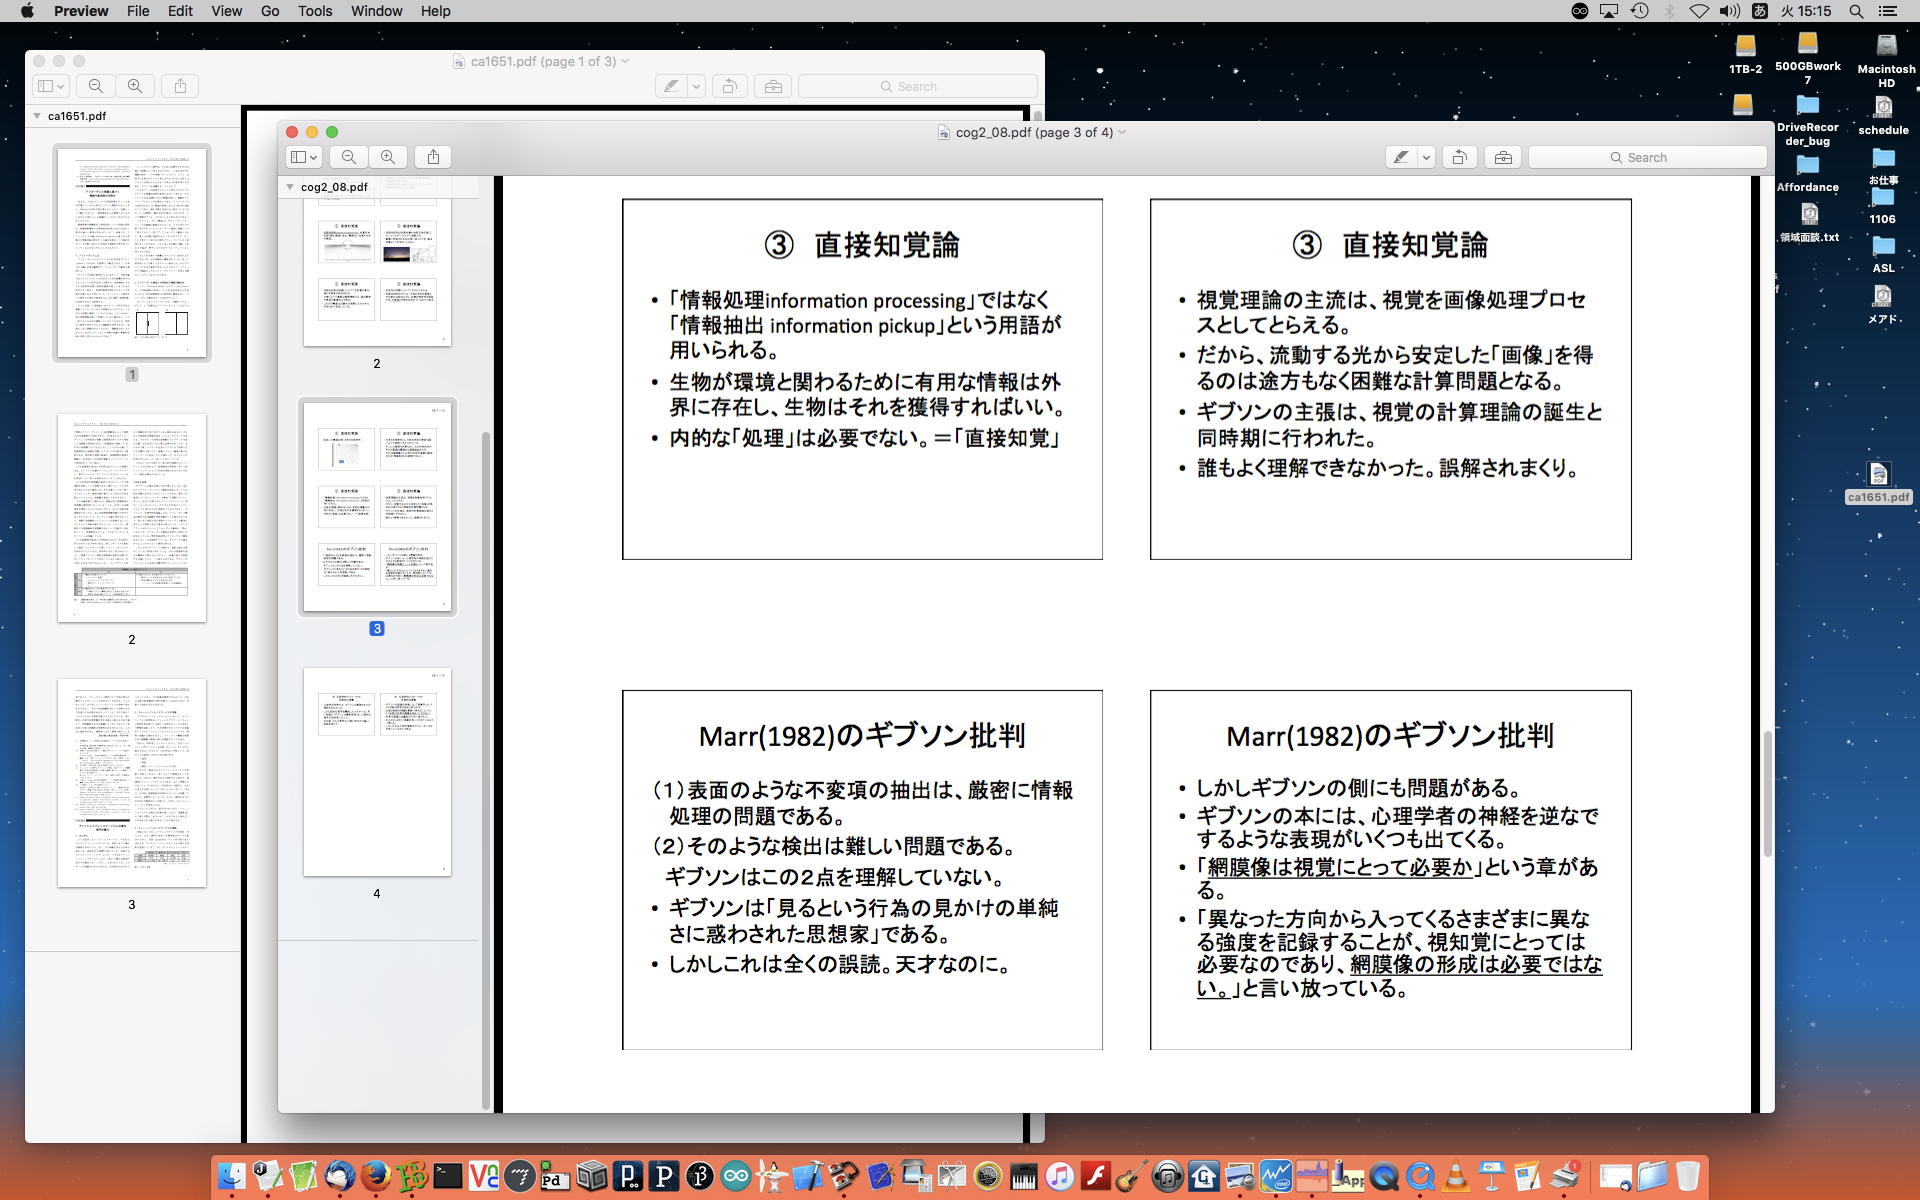Viewport: 1920px width, 1200px height.
Task: Collapse ca1651.pdf disclosure triangle in sidebar
Action: (37, 116)
